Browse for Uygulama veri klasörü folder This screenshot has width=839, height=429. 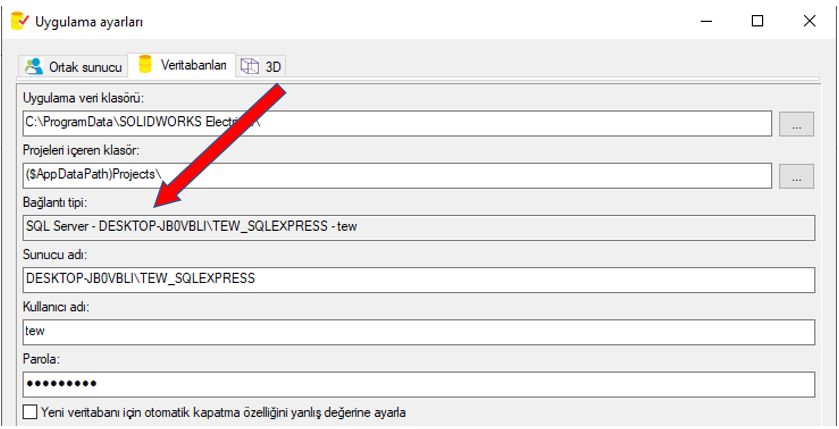pyautogui.click(x=797, y=124)
